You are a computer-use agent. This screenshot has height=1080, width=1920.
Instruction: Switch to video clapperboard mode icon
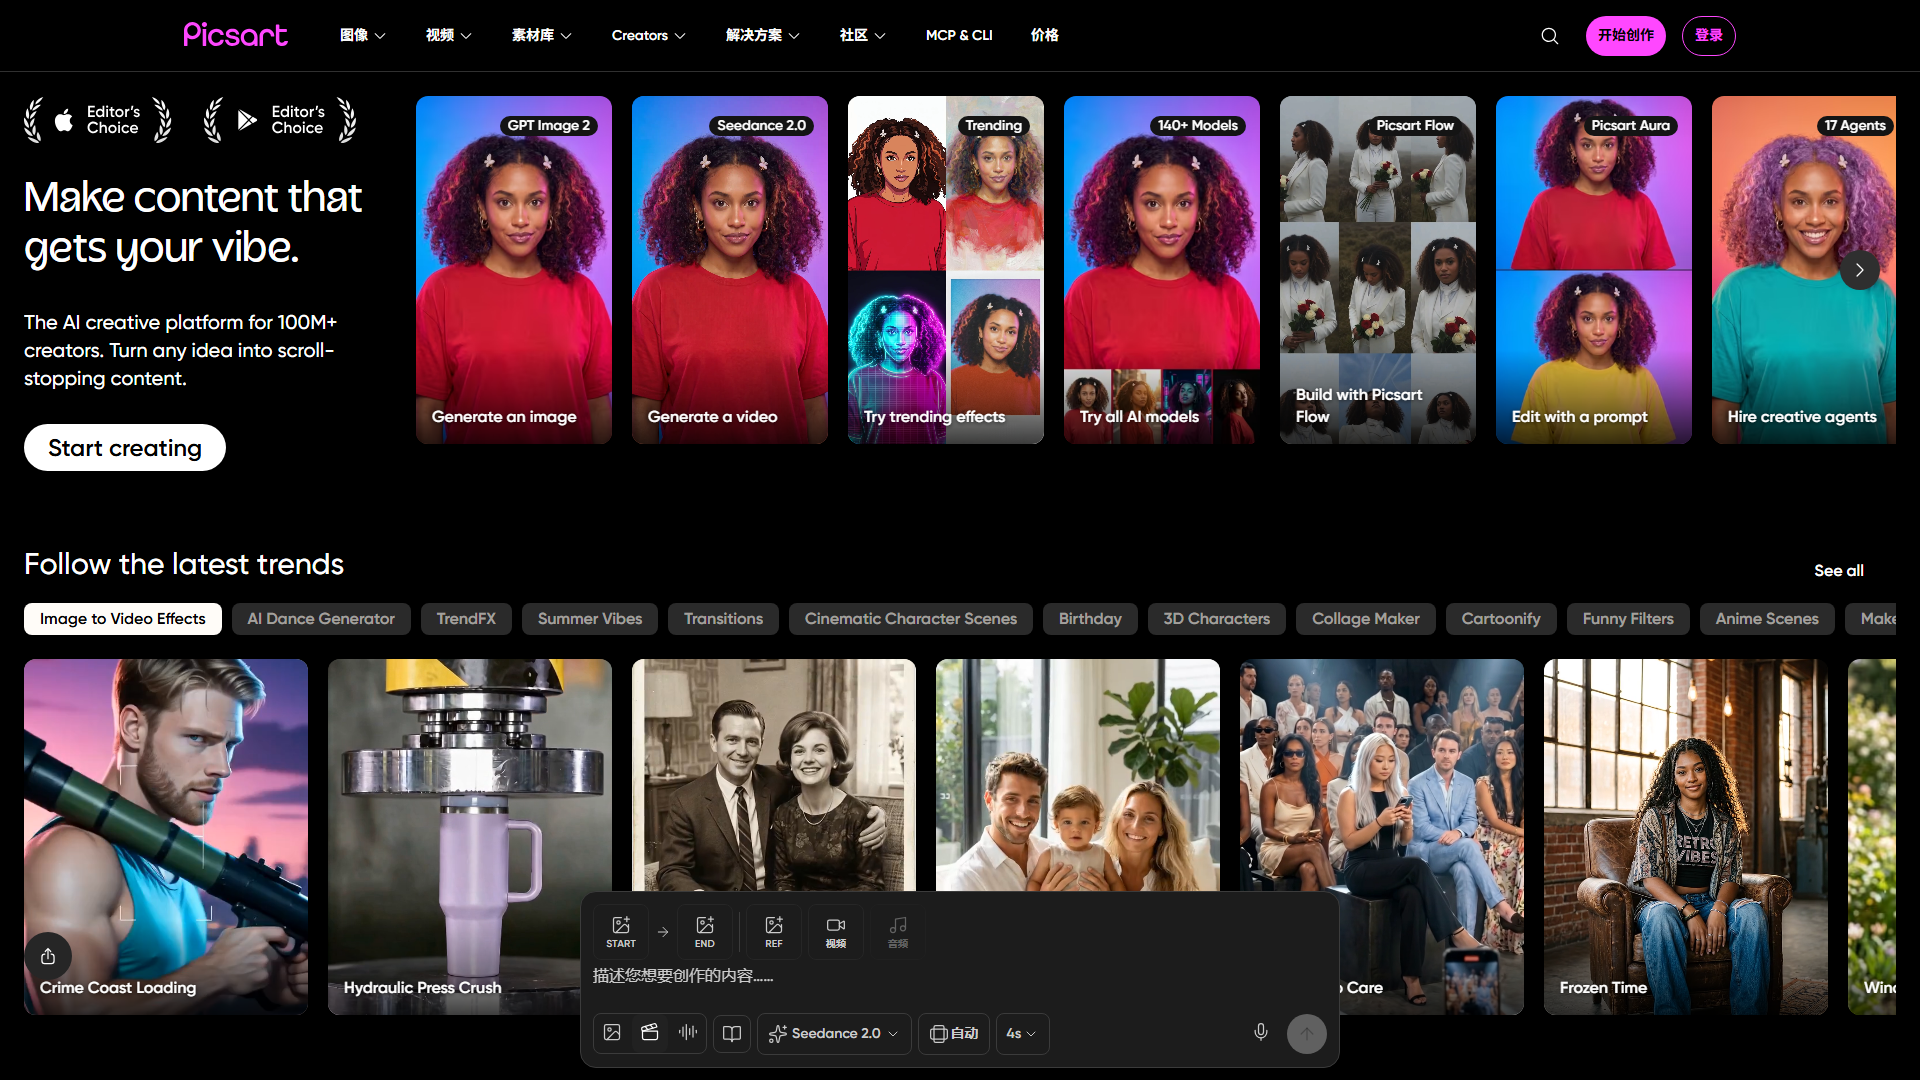(650, 1033)
